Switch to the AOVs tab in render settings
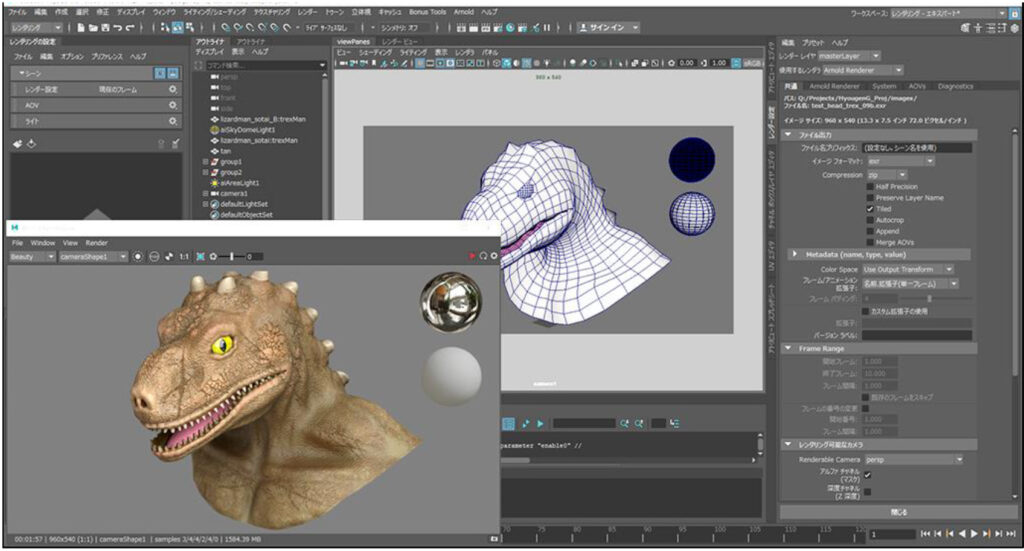 tap(917, 86)
